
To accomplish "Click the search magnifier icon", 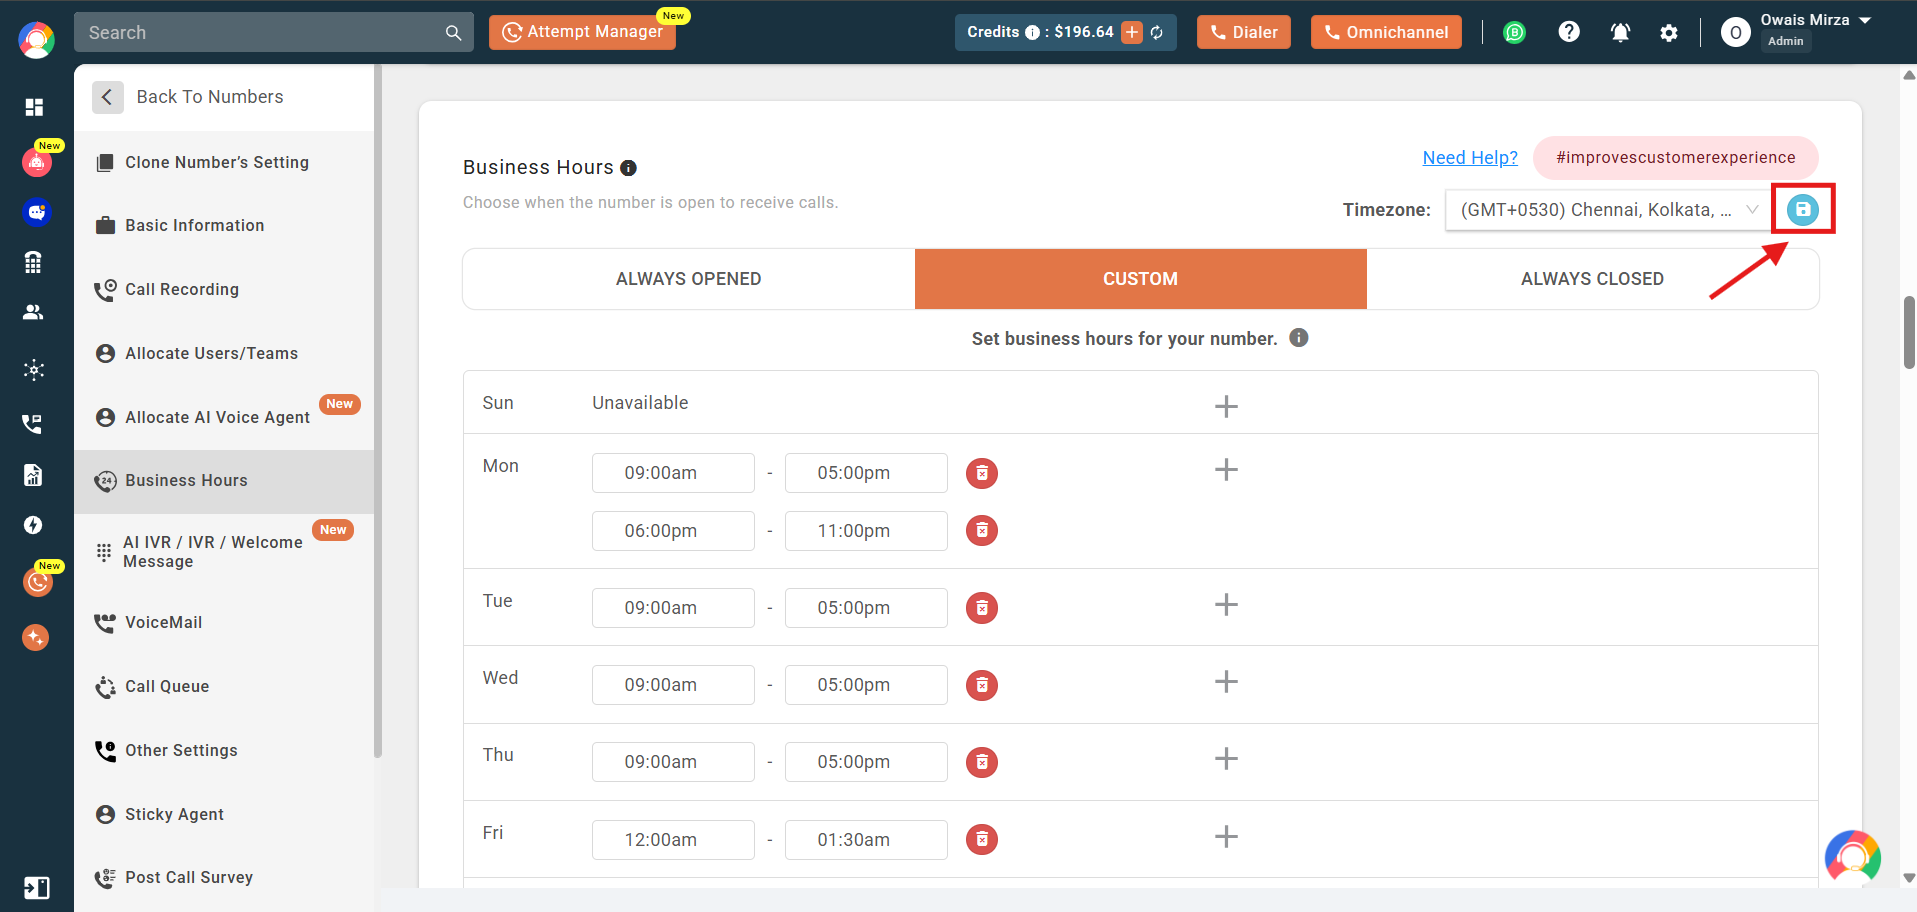I will [453, 33].
